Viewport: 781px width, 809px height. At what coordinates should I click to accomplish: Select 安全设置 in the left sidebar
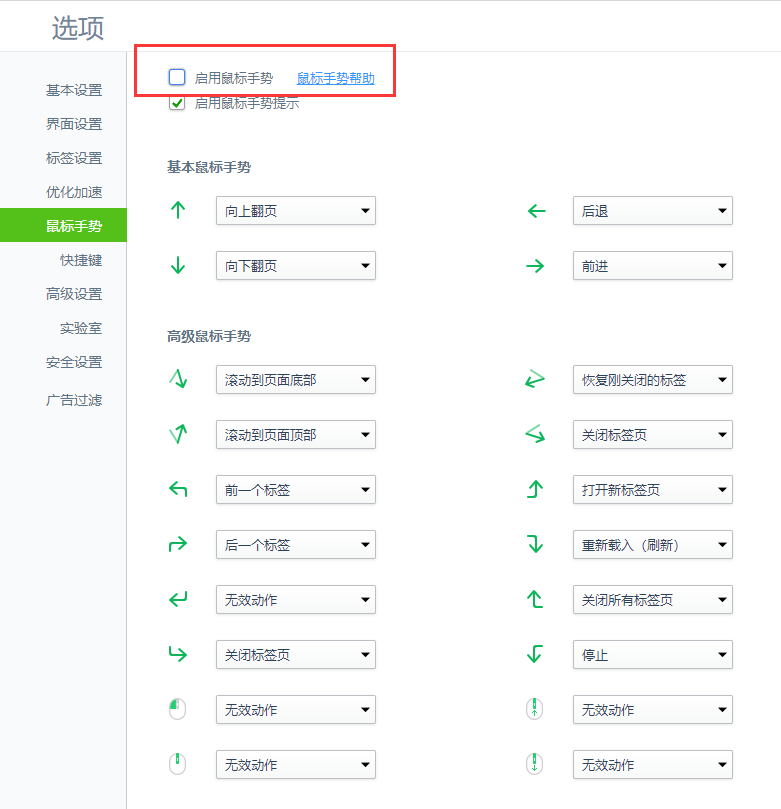pyautogui.click(x=74, y=362)
